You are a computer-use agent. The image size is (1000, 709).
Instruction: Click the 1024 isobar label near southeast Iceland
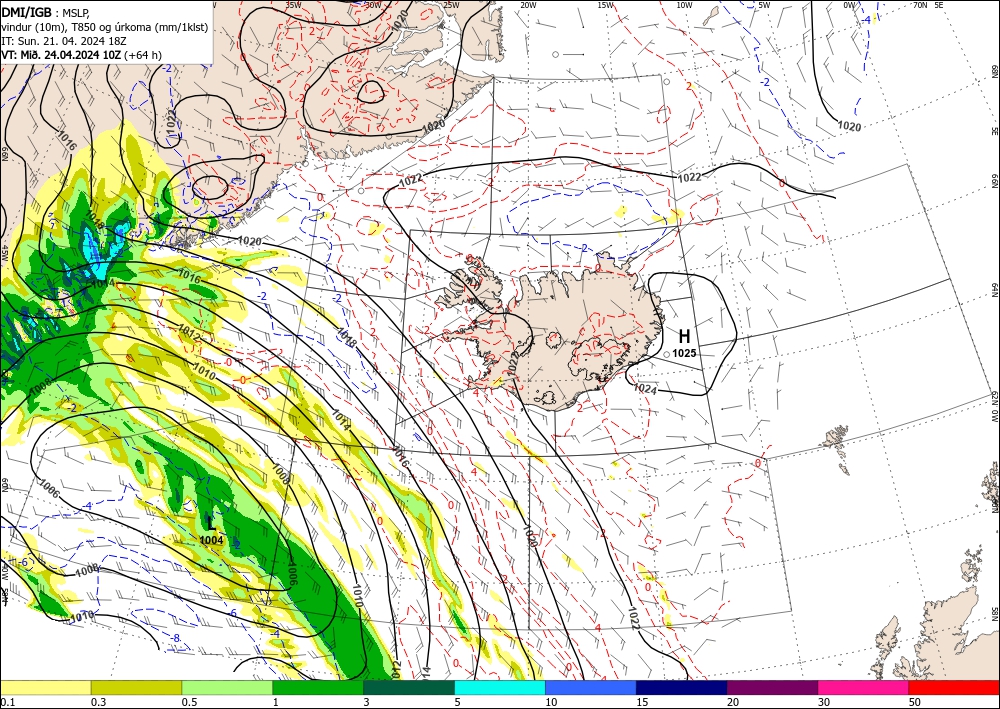pos(645,388)
